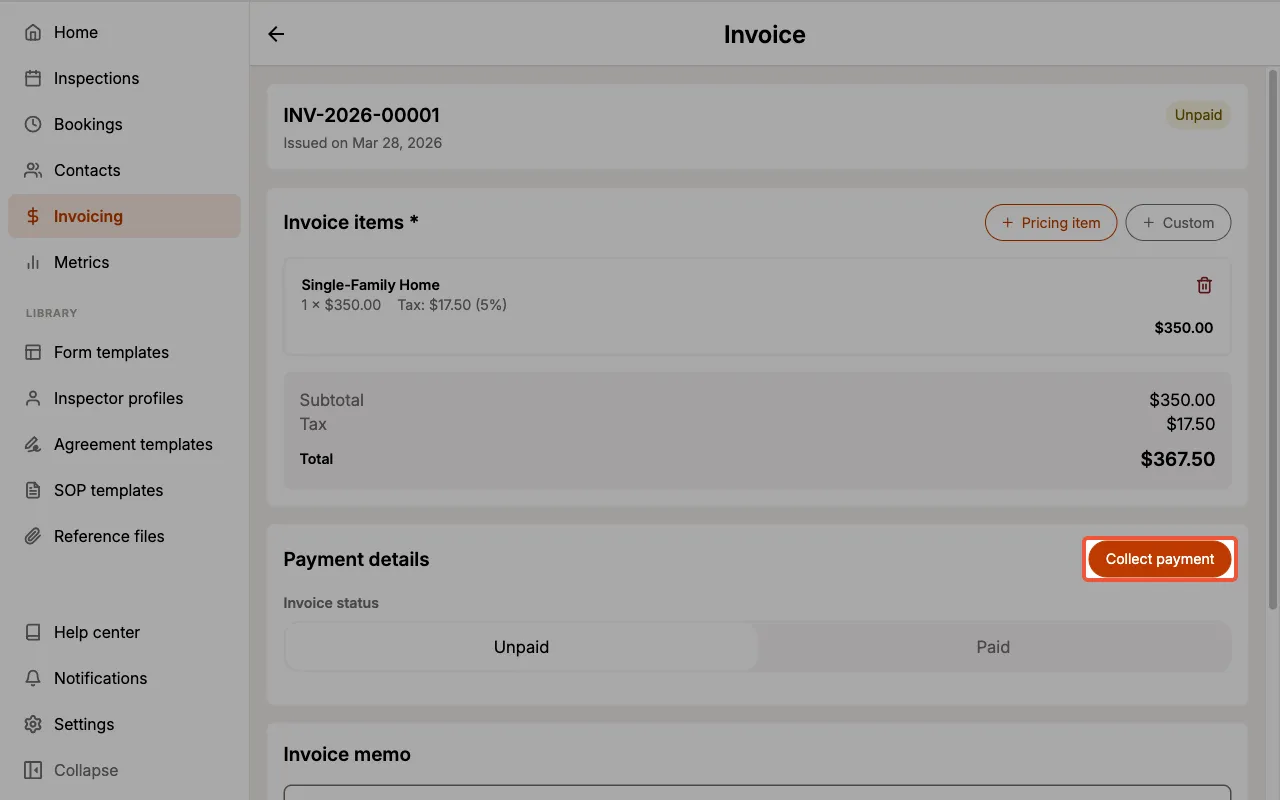This screenshot has height=800, width=1280.
Task: Click the Invoicing dollar sign icon
Action: point(33,216)
